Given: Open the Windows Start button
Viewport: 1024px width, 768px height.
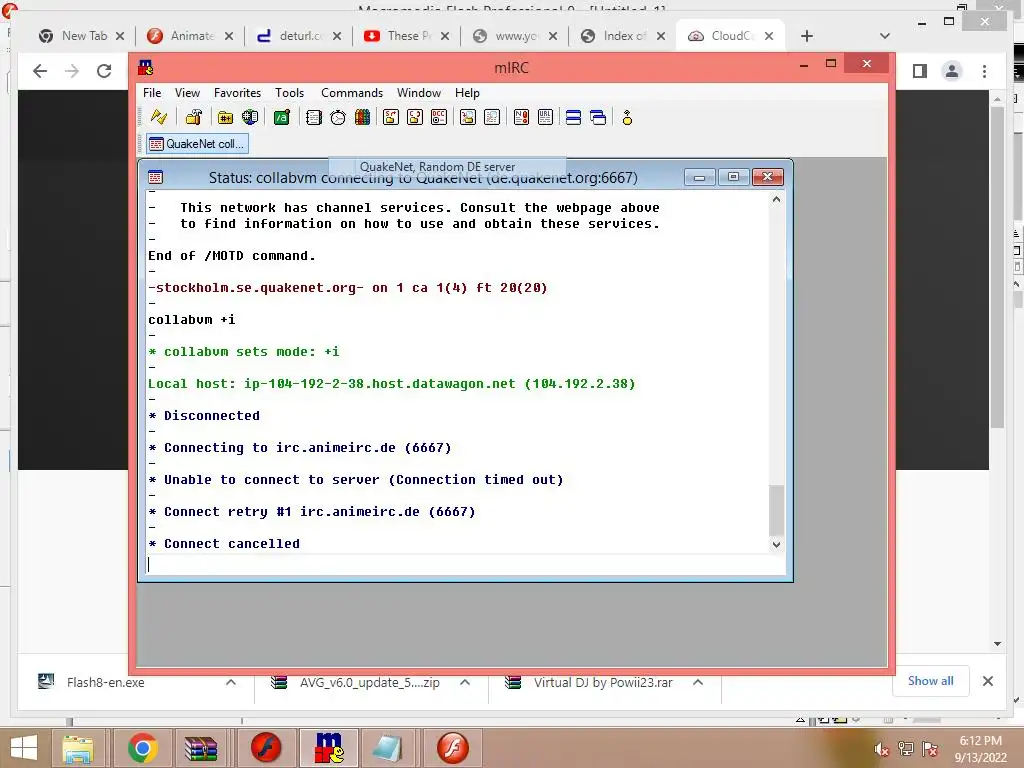Looking at the screenshot, I should click(x=24, y=748).
